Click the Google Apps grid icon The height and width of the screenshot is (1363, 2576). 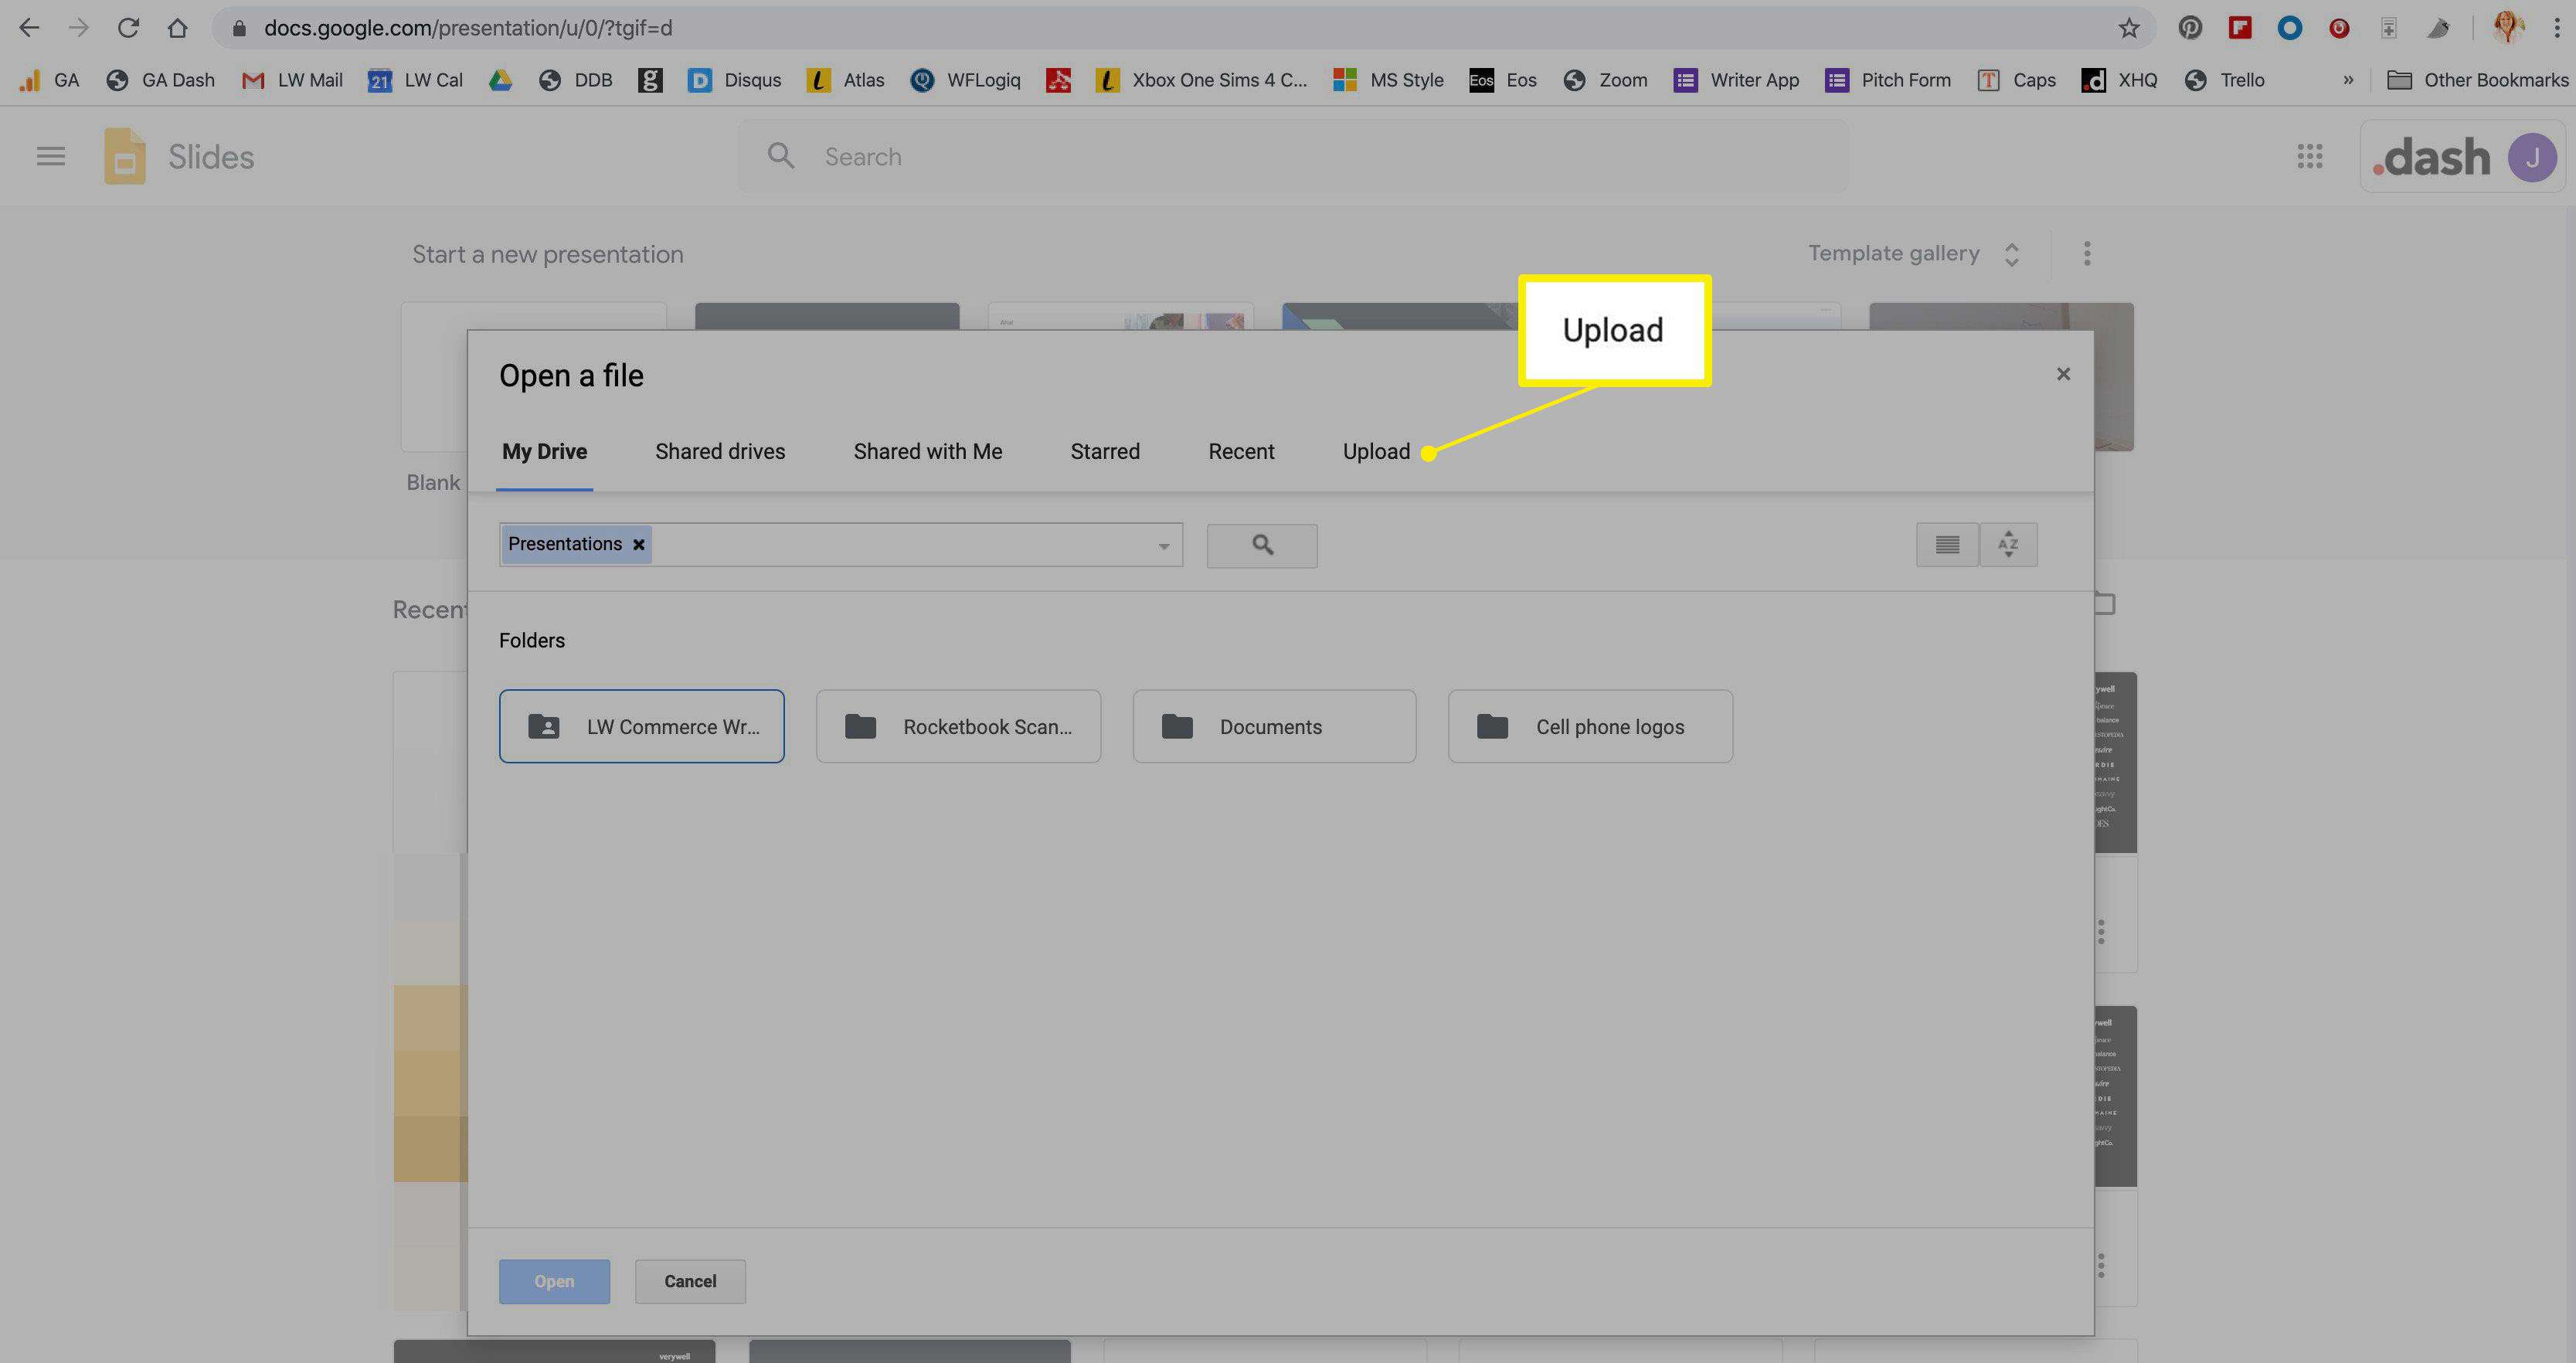(x=2309, y=155)
